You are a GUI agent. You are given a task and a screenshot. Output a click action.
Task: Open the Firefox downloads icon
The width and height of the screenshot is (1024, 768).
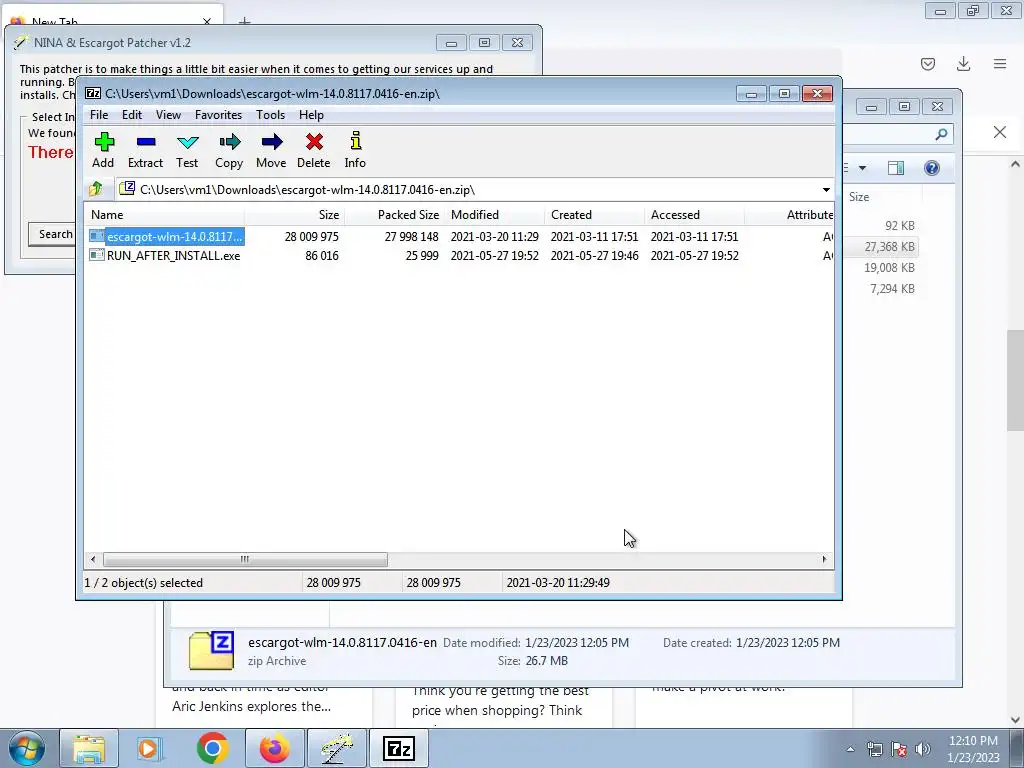963,63
